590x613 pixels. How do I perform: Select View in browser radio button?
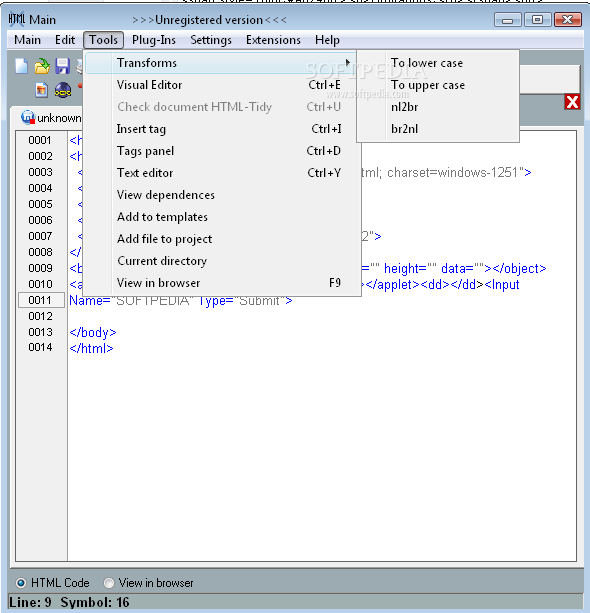109,583
